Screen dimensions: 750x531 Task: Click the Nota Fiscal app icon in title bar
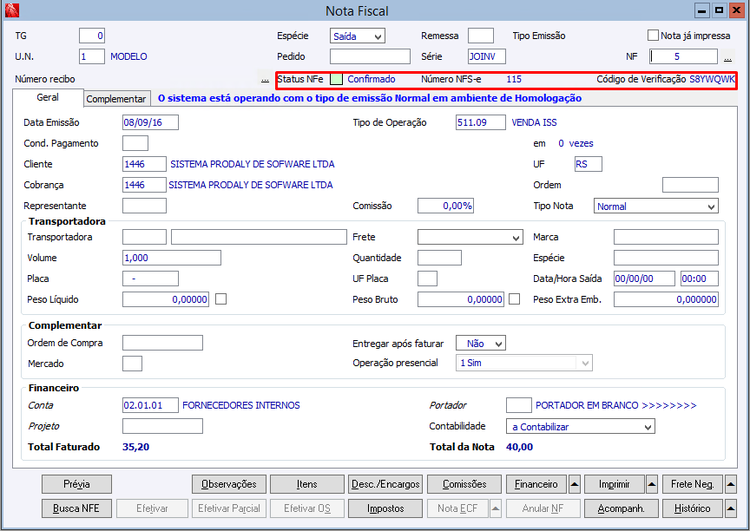point(12,11)
